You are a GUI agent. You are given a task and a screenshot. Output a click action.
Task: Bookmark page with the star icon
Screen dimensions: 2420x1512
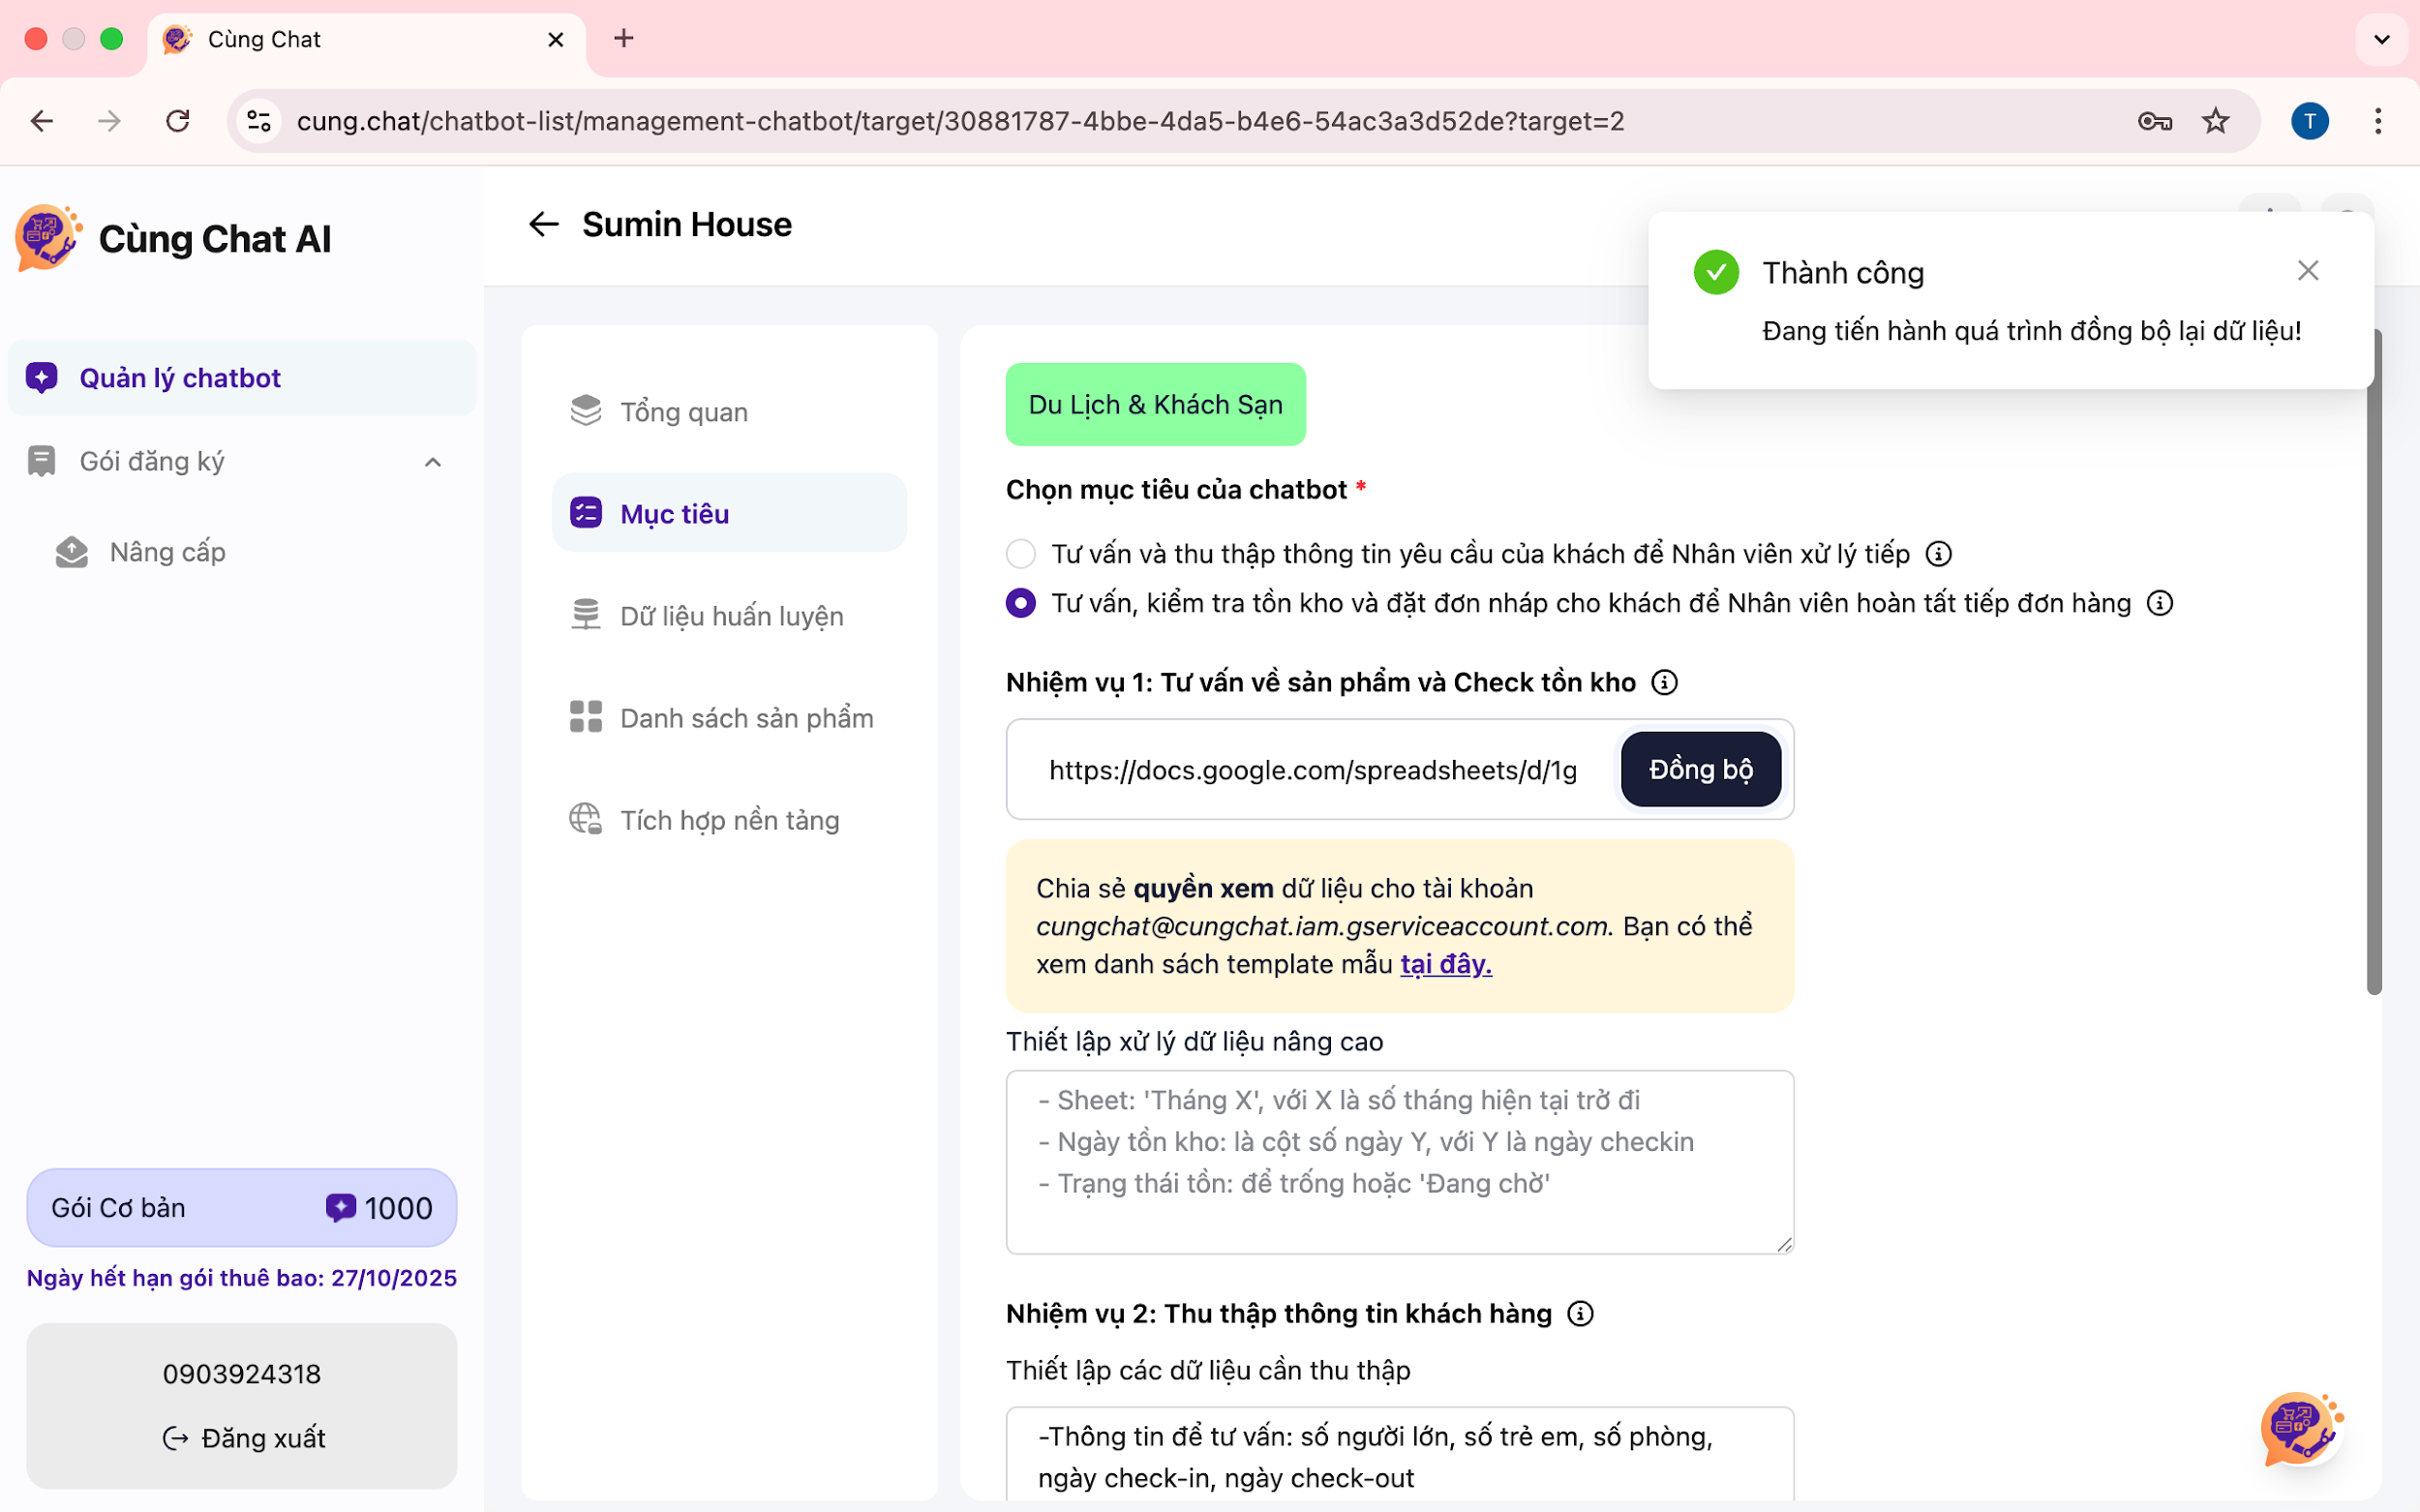[x=2216, y=121]
